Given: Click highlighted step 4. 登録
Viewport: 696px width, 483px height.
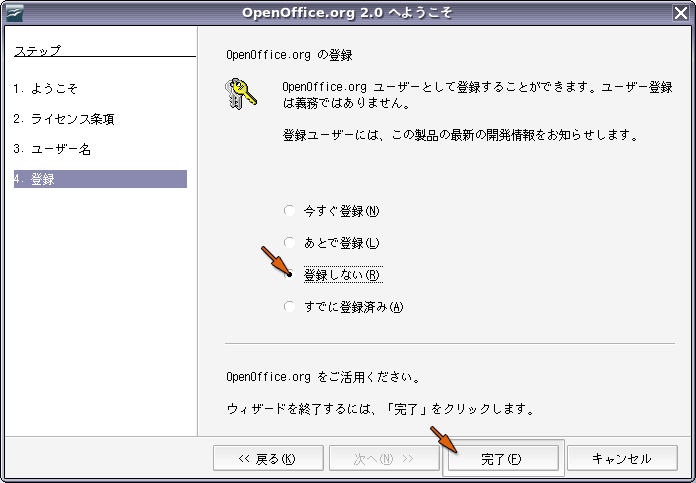Looking at the screenshot, I should (x=100, y=179).
